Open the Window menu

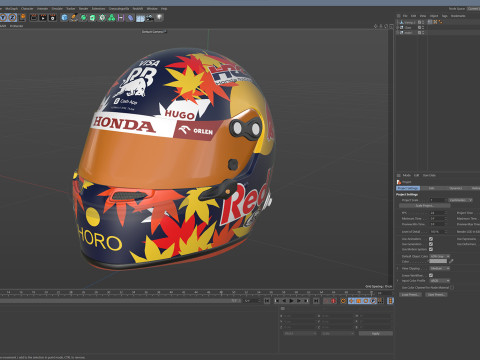(x=152, y=9)
